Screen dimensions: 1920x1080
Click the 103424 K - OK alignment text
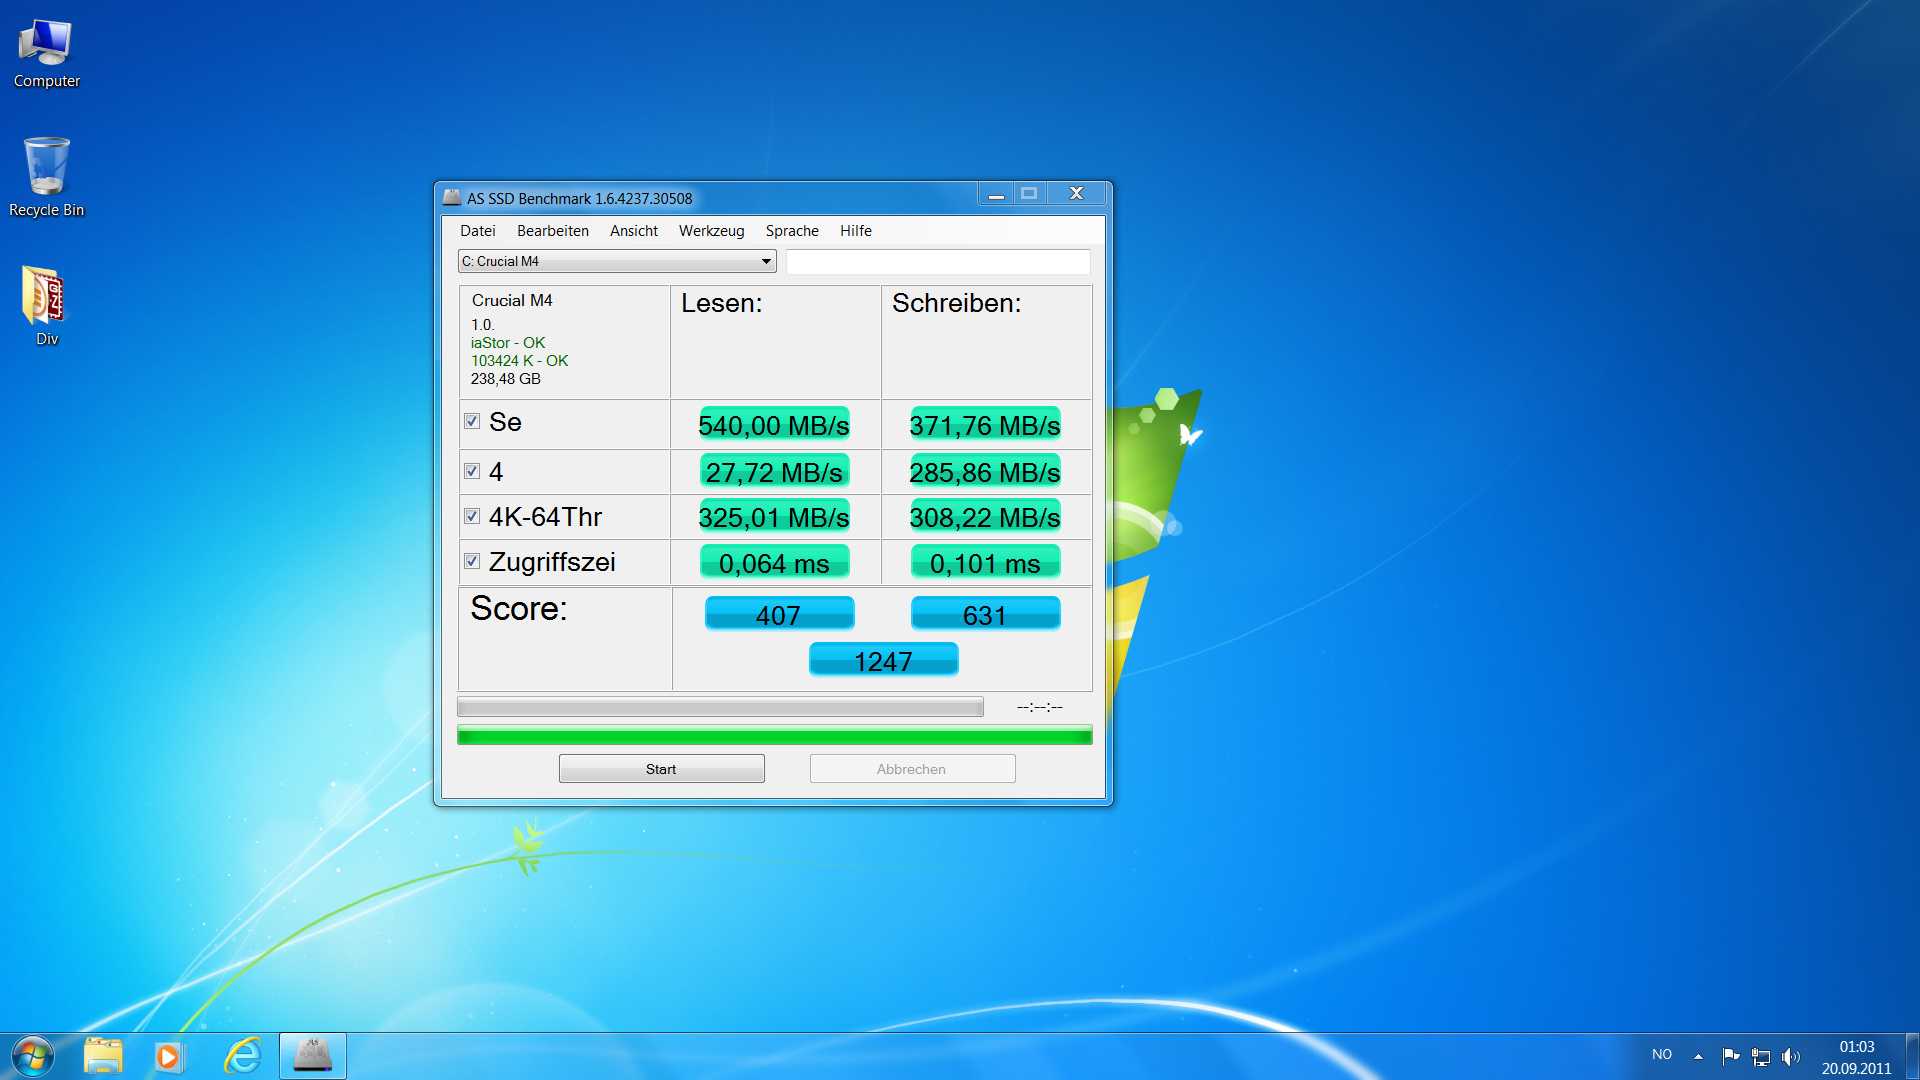point(519,361)
